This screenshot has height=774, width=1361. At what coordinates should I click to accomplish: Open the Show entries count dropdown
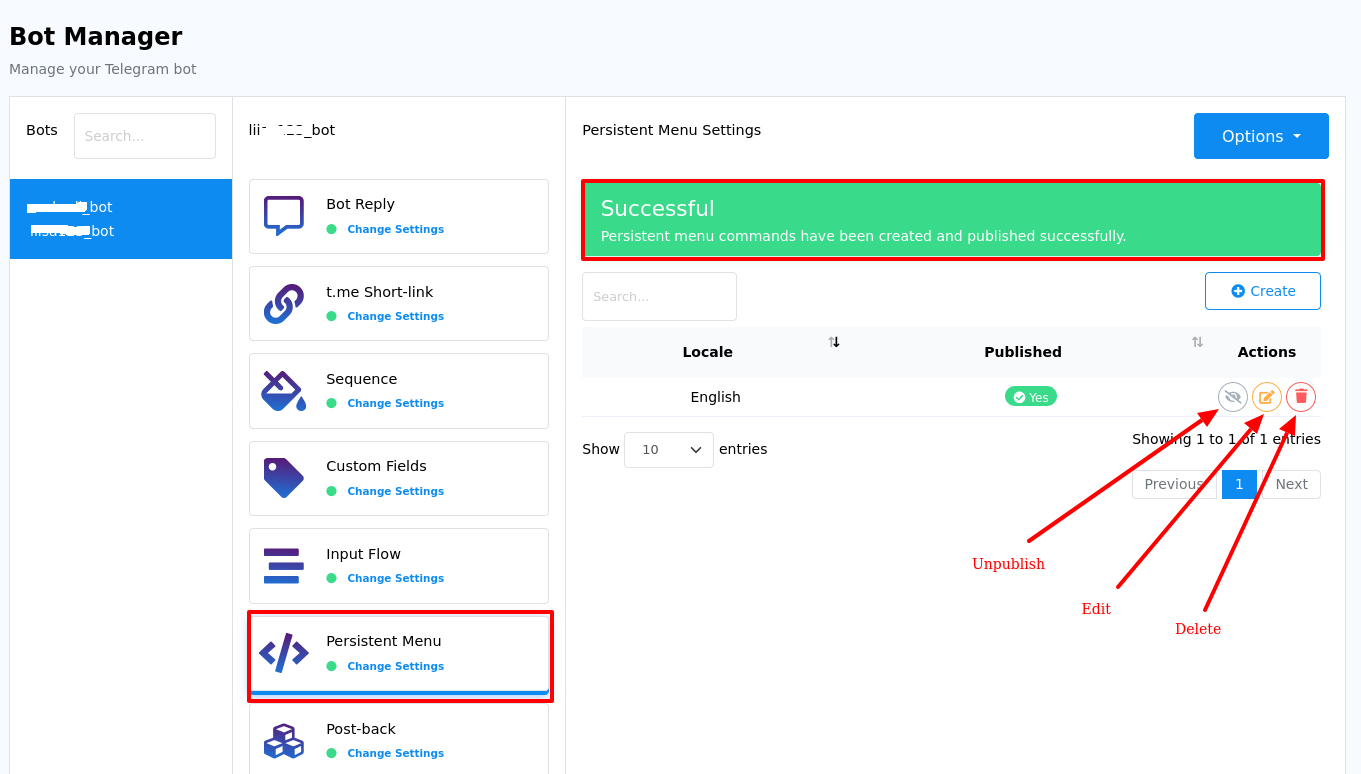coord(668,449)
